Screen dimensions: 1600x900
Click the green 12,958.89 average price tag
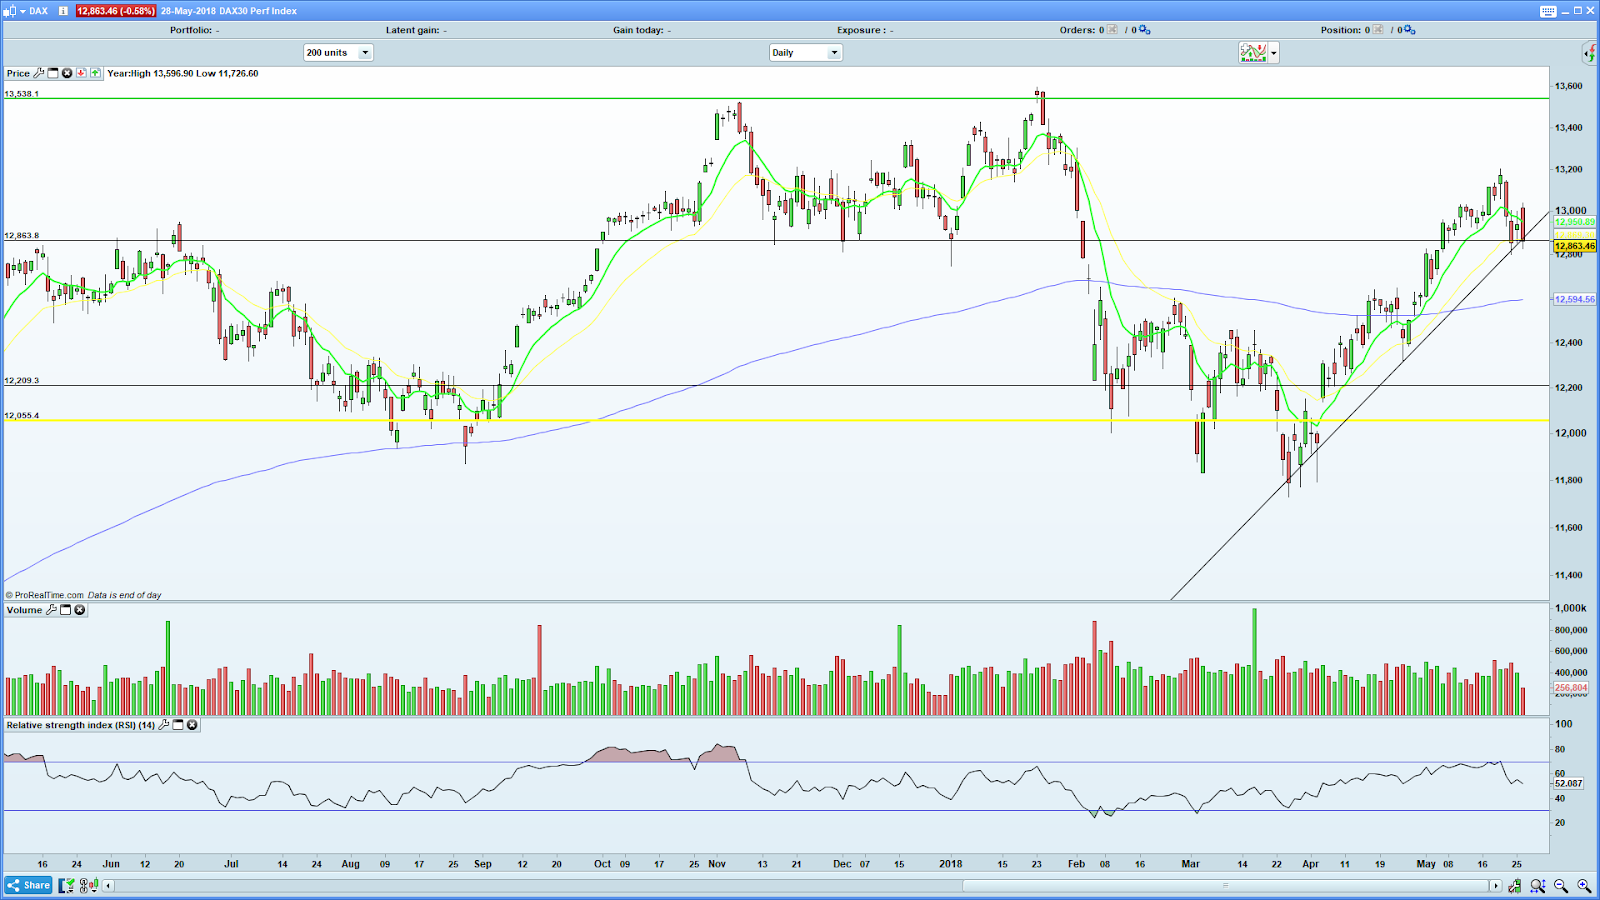(x=1574, y=222)
